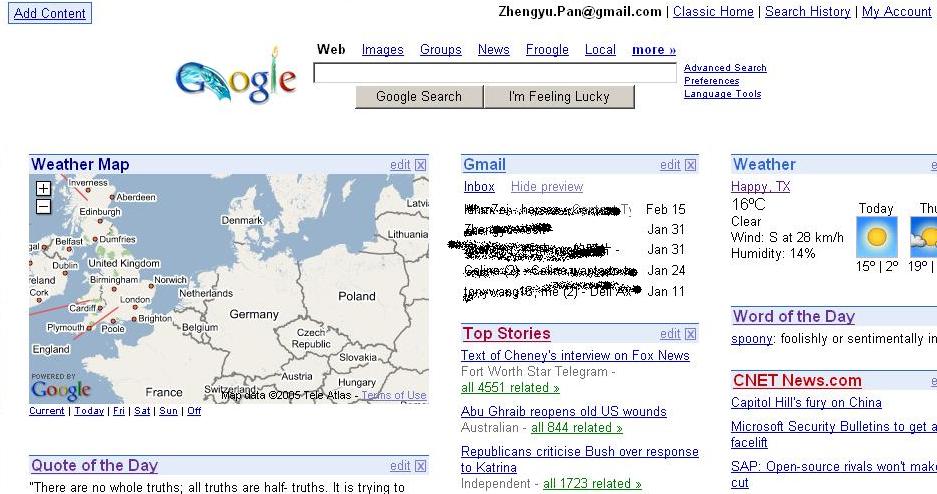Focus the Google search input box
The width and height of the screenshot is (937, 494).
coord(495,73)
